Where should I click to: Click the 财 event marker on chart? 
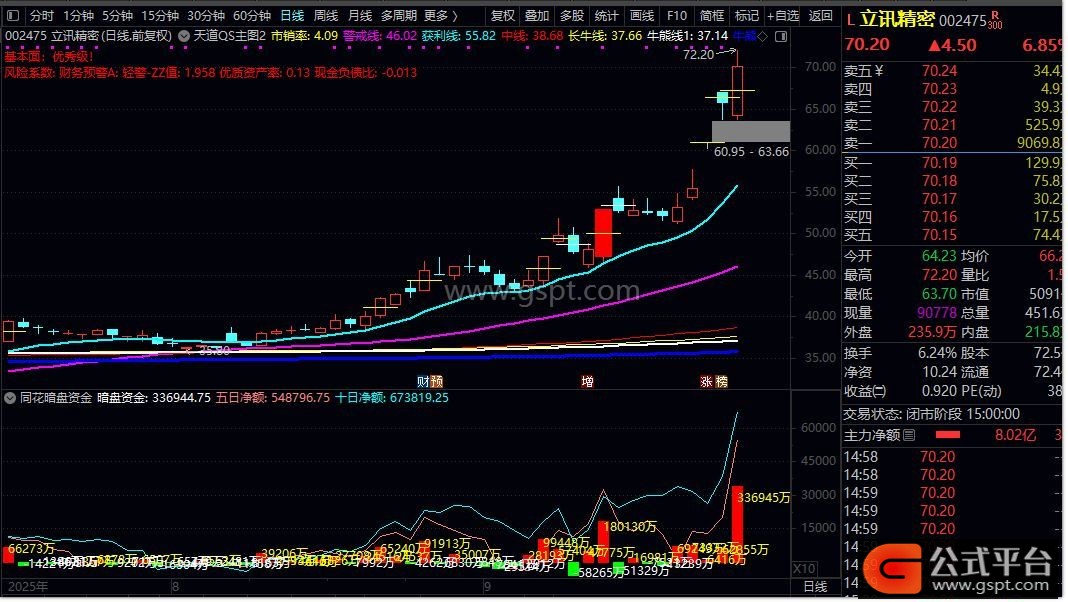pyautogui.click(x=423, y=381)
